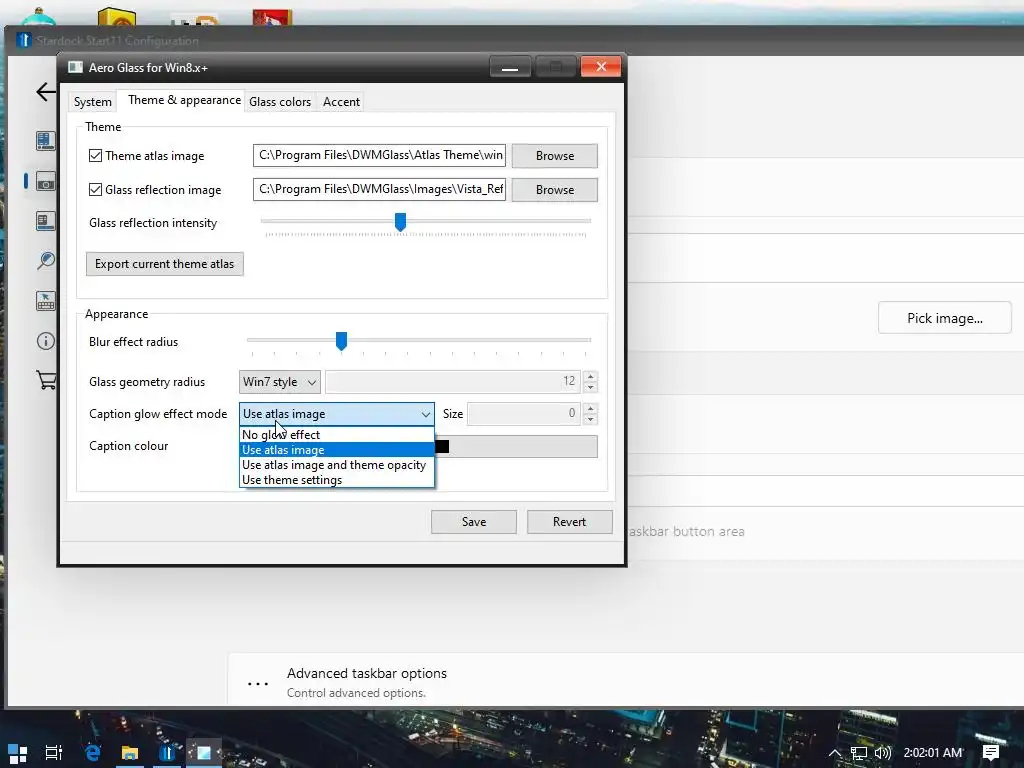Browse for theme atlas image
This screenshot has height=768, width=1024.
tap(554, 155)
